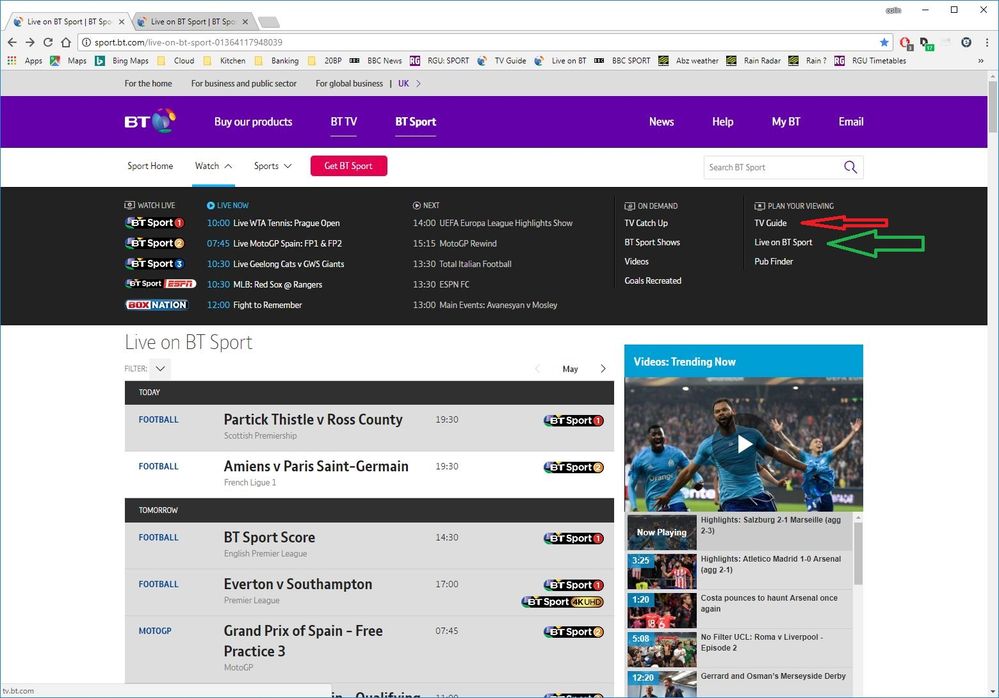
Task: Bookmark page with star icon
Action: click(x=884, y=42)
